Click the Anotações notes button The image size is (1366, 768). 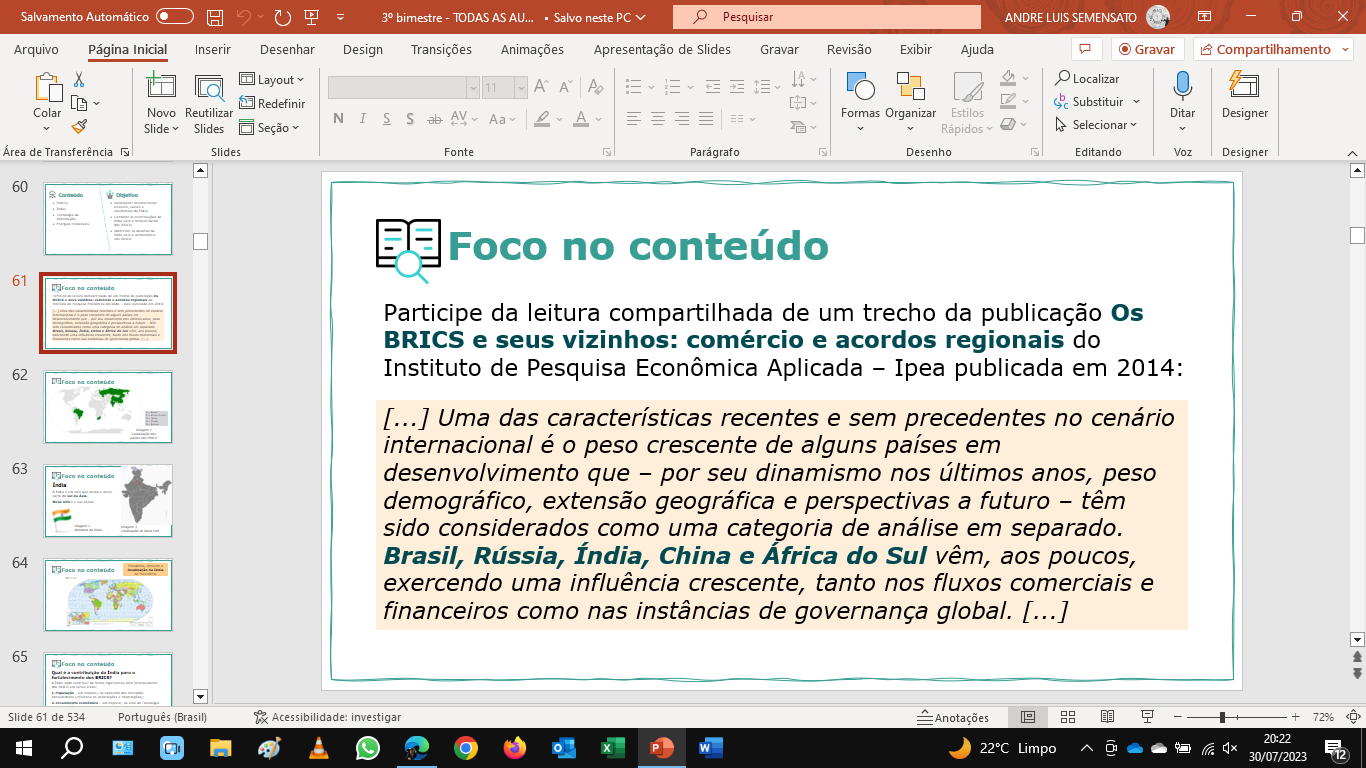953,717
